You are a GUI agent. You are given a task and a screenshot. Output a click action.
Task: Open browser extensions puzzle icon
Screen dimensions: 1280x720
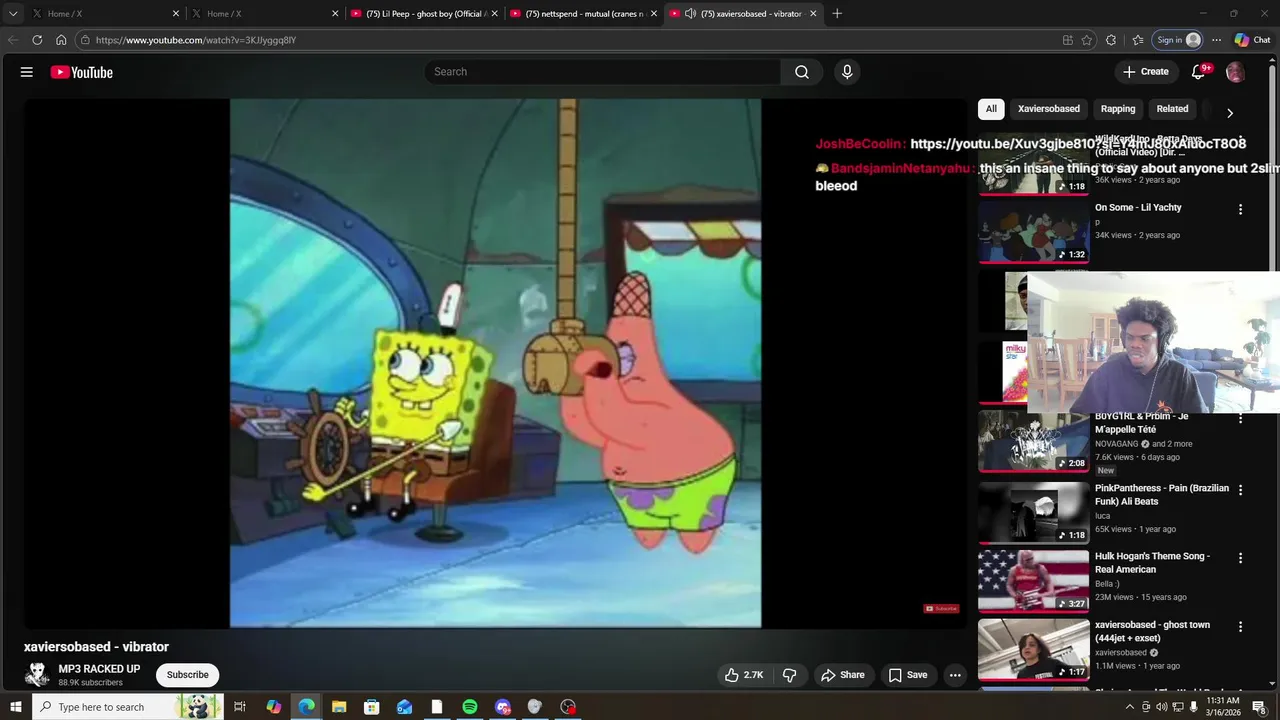(1111, 40)
